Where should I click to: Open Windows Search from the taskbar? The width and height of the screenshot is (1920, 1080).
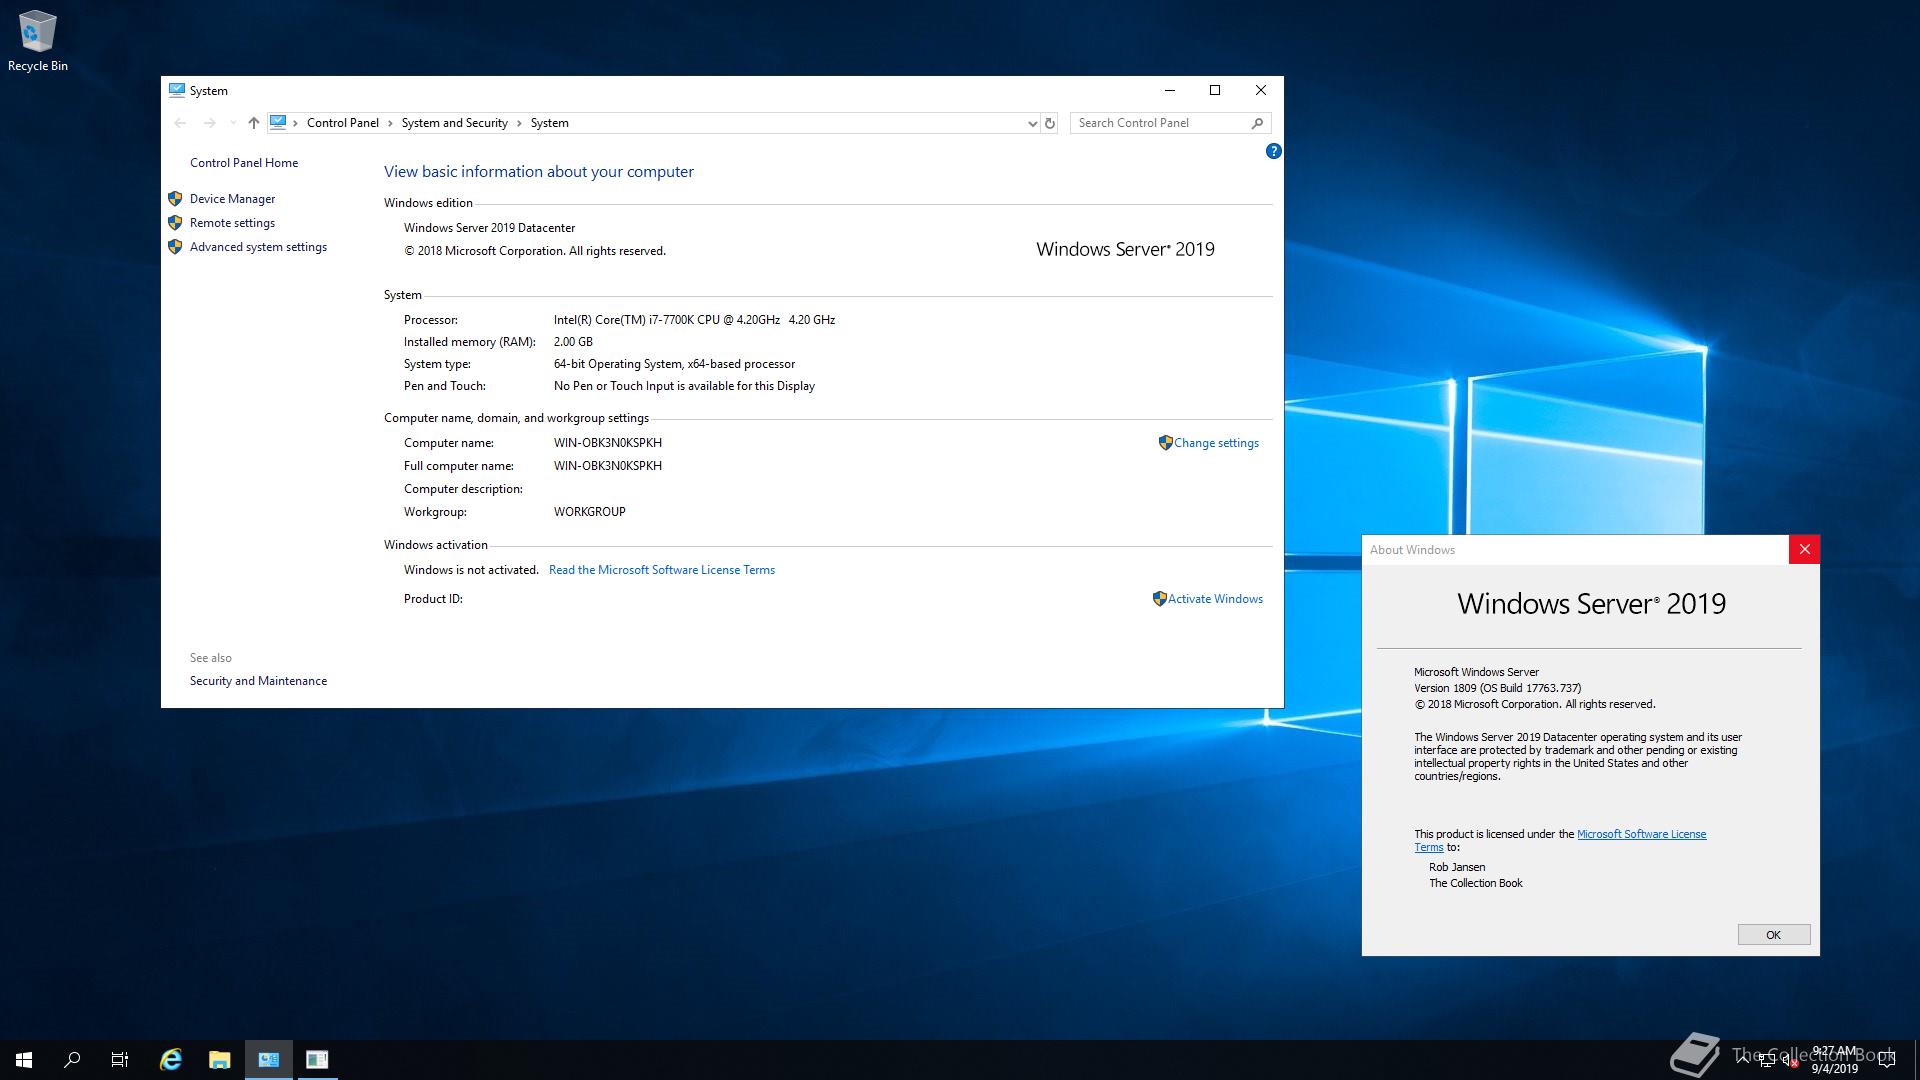click(x=70, y=1059)
